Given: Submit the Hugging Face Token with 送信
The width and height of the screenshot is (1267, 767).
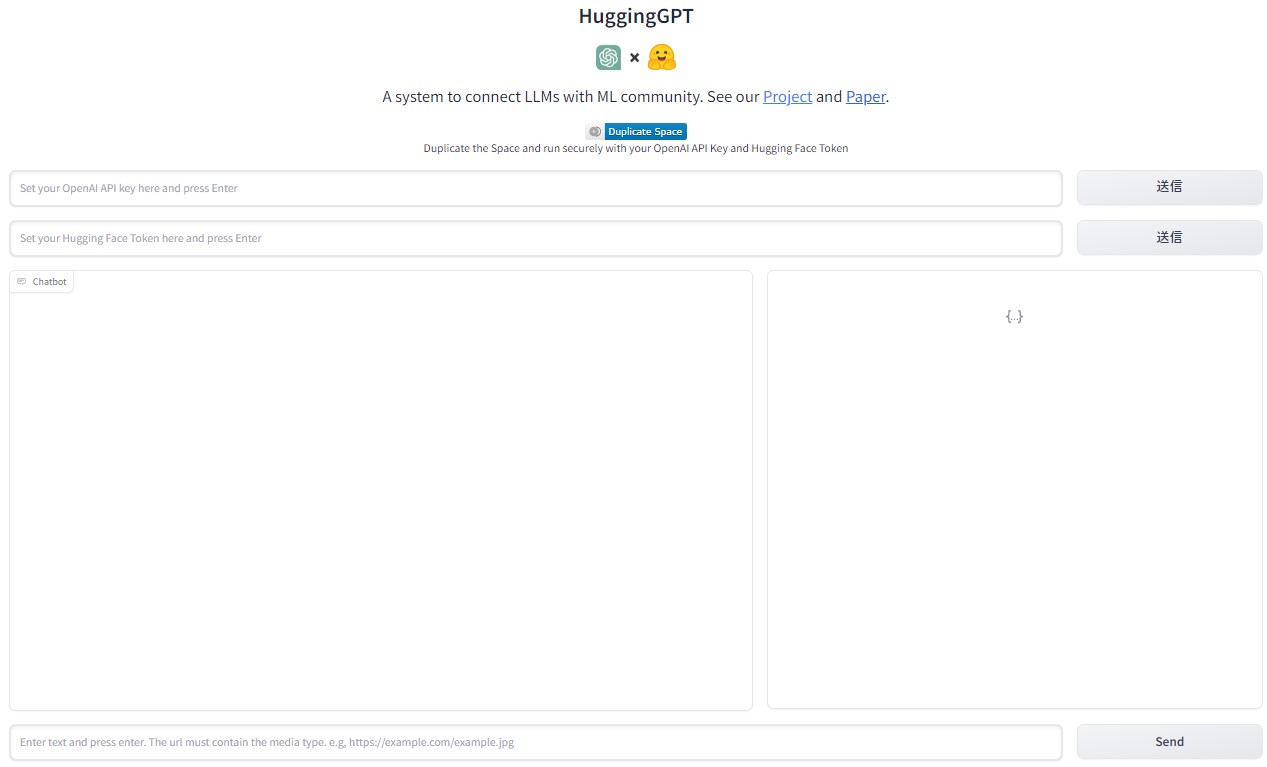Looking at the screenshot, I should click(x=1169, y=237).
